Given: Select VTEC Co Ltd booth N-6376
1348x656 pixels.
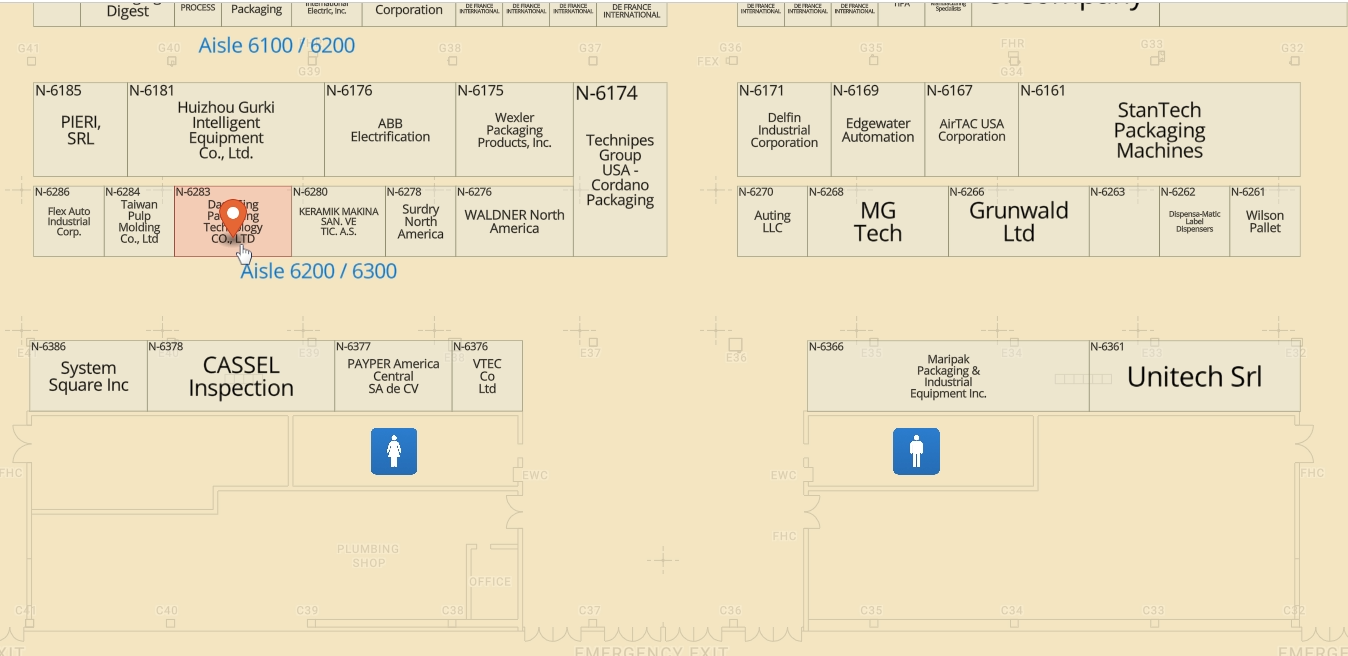Looking at the screenshot, I should (x=487, y=376).
